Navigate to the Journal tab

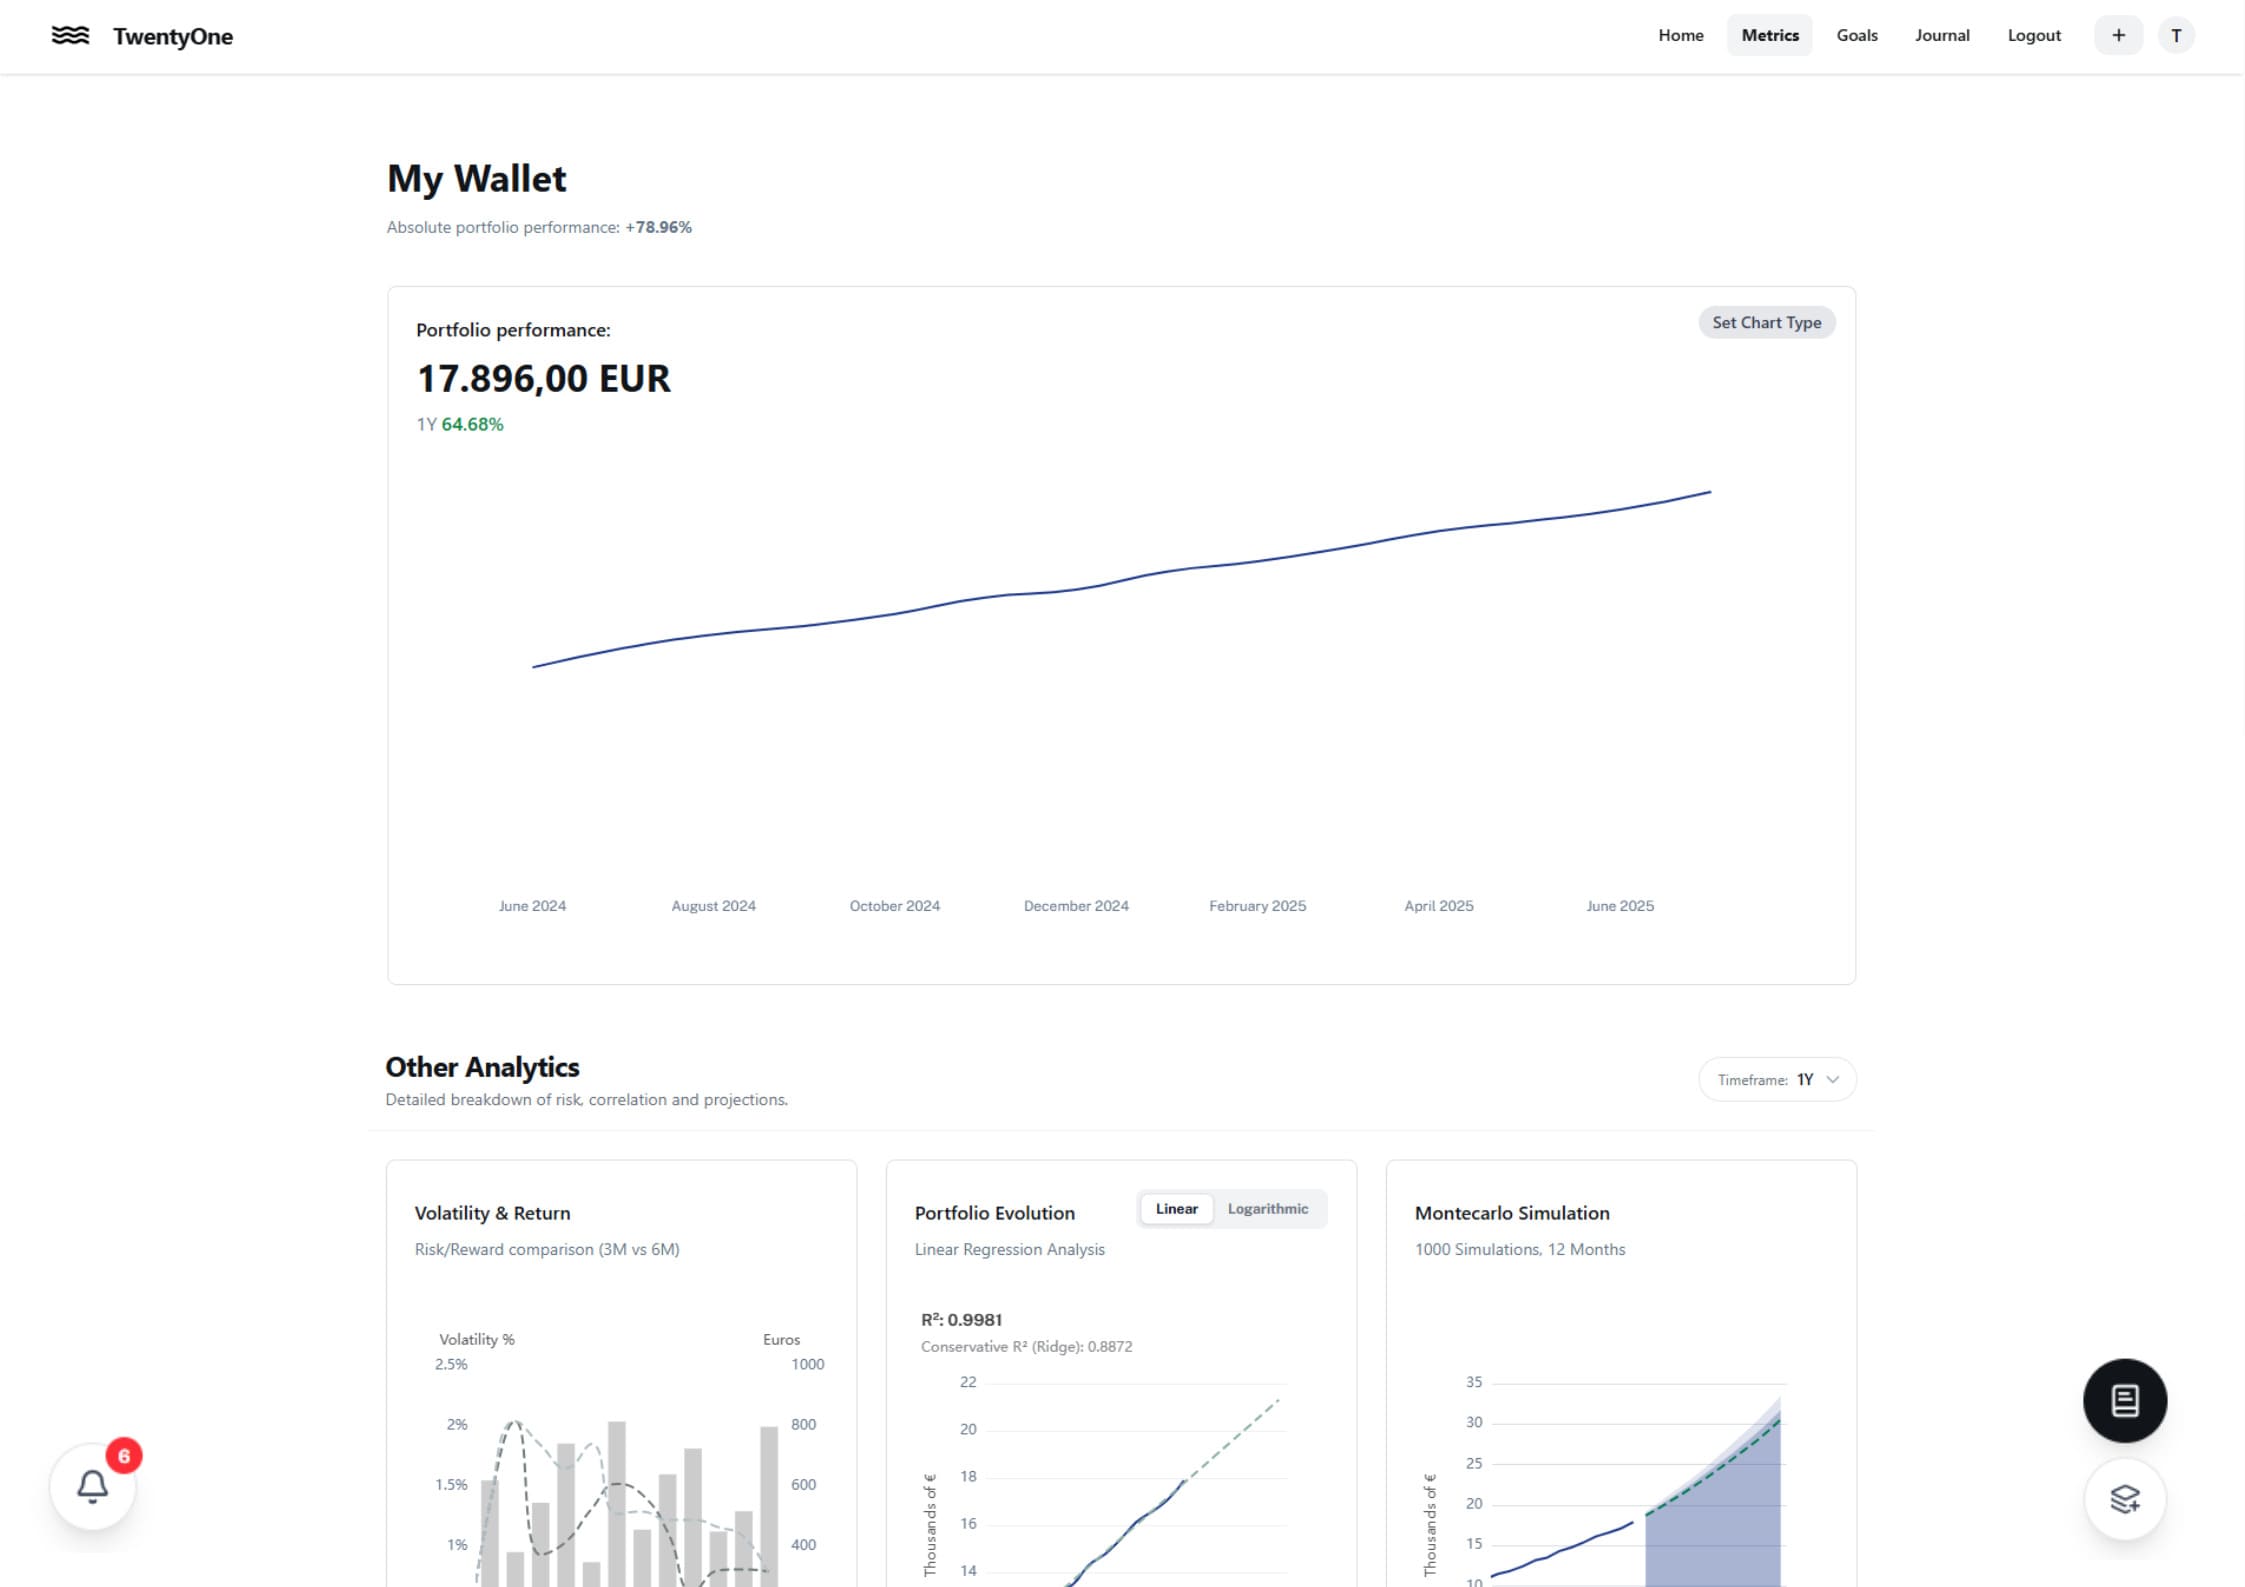pos(1941,36)
